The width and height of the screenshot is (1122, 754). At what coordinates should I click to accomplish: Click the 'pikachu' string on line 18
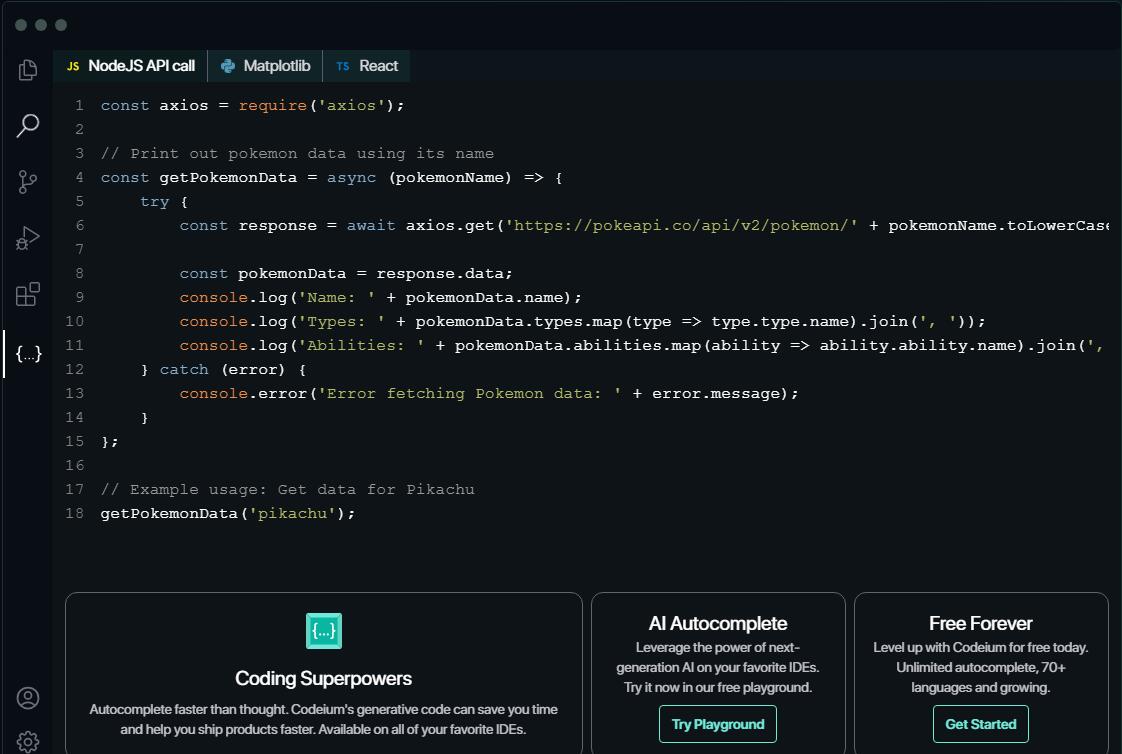(292, 513)
